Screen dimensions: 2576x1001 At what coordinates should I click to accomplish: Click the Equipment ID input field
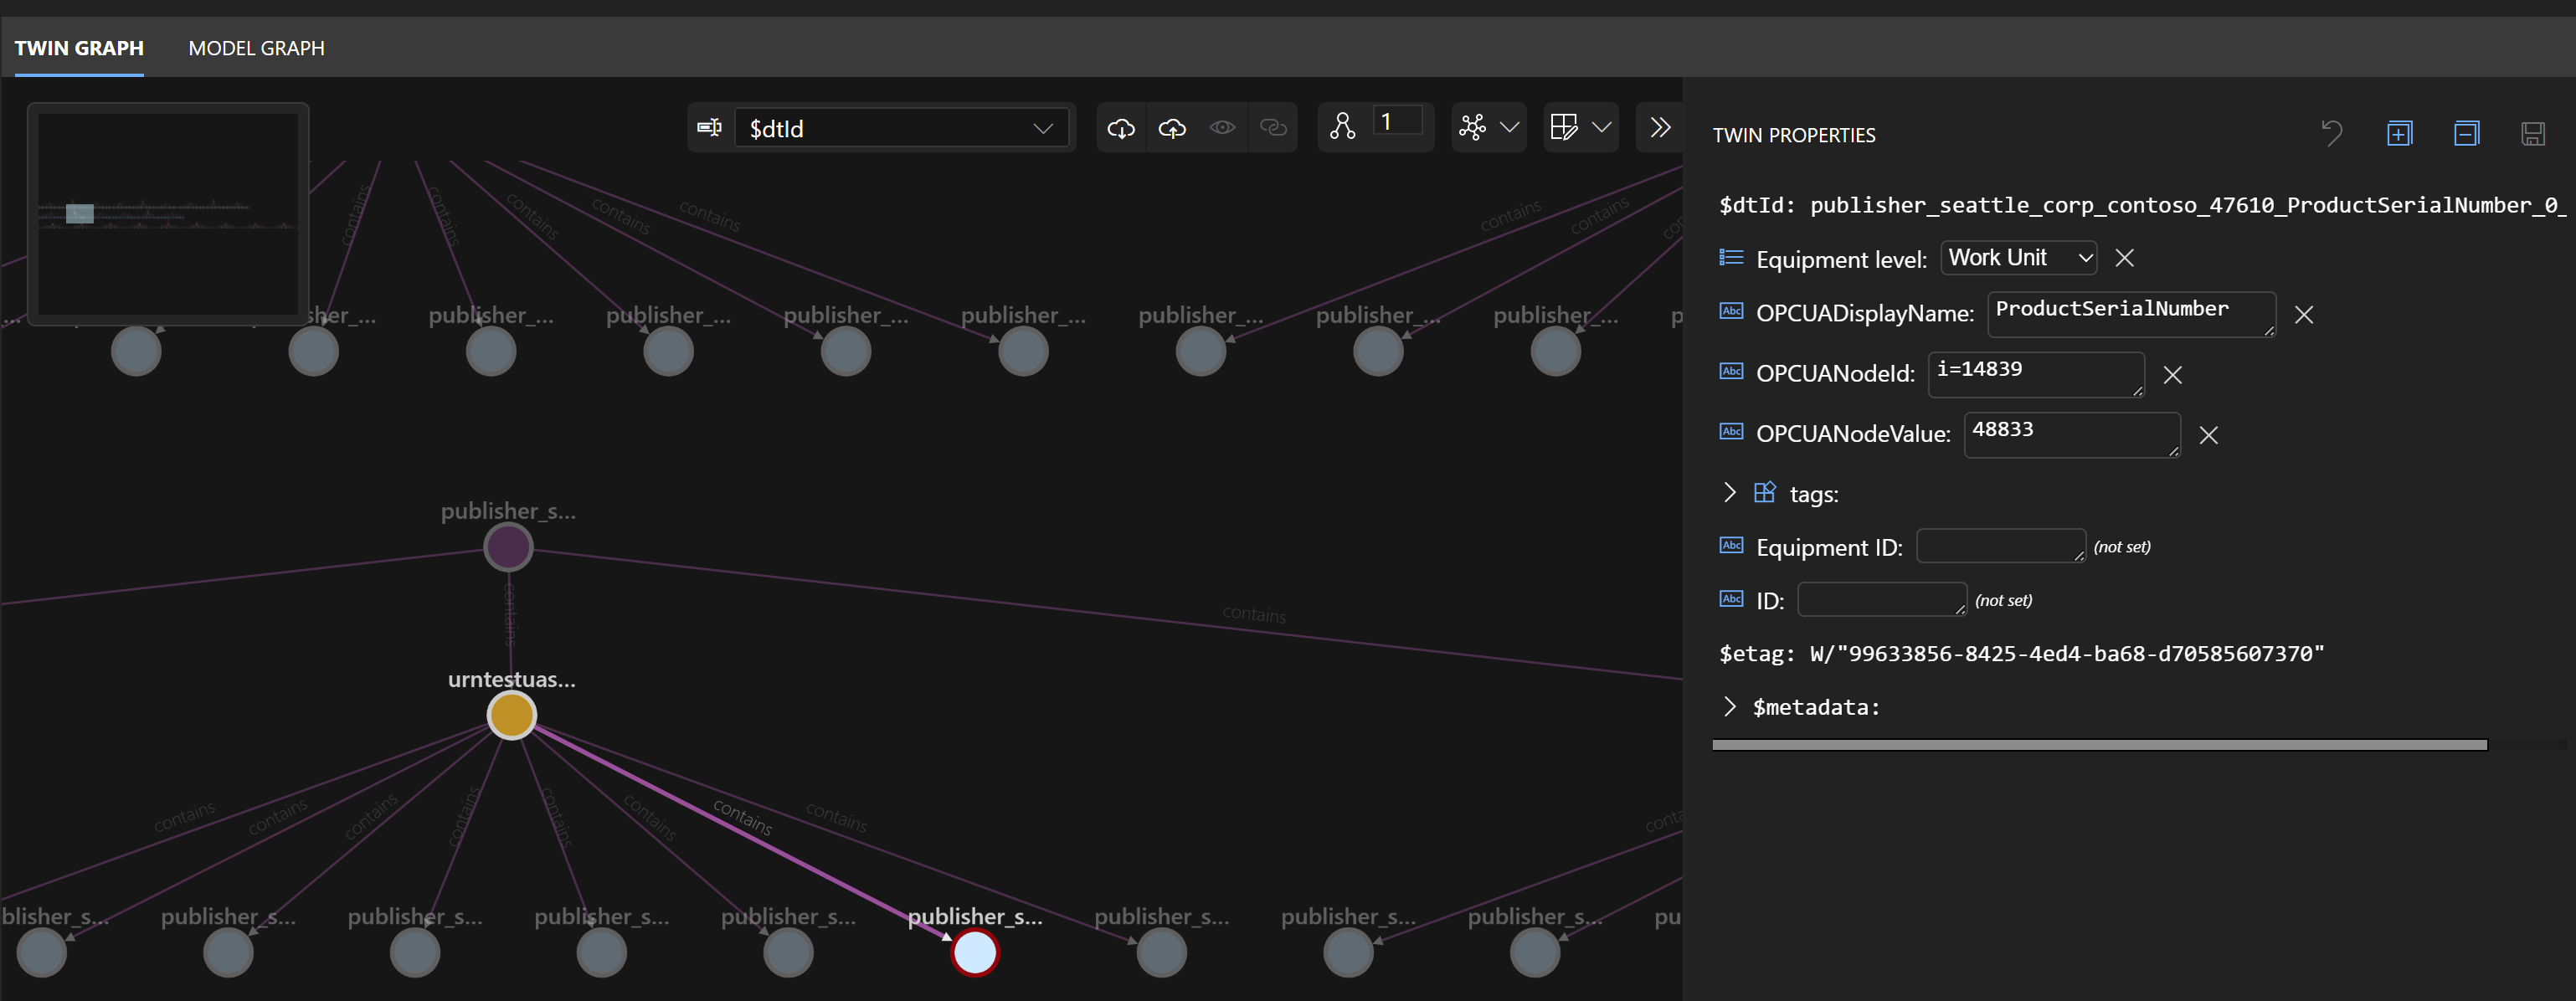tap(1999, 546)
